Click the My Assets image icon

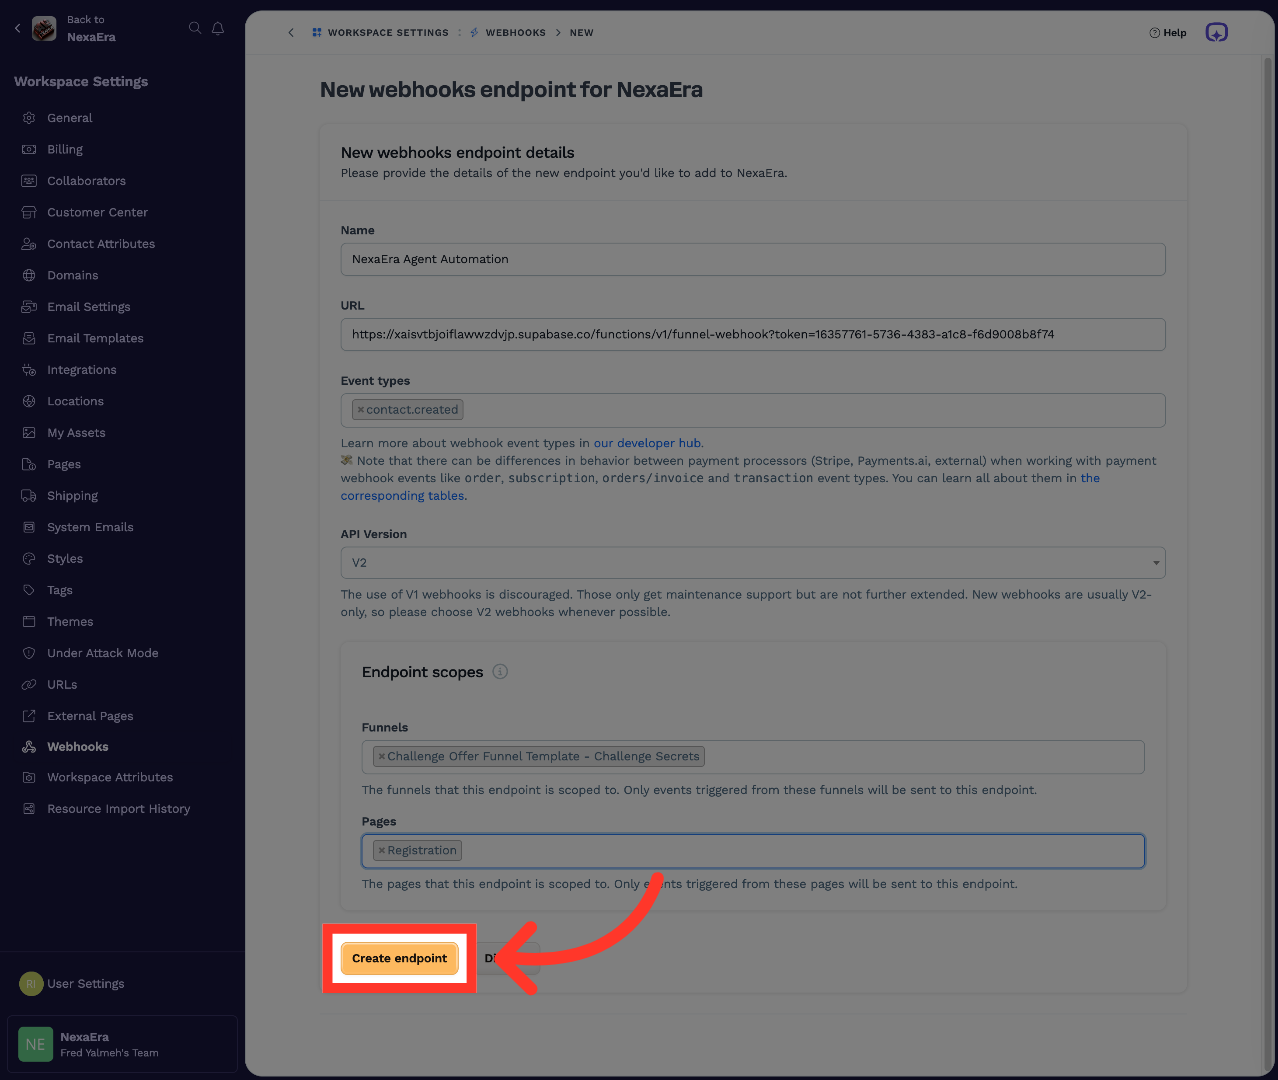coord(29,433)
